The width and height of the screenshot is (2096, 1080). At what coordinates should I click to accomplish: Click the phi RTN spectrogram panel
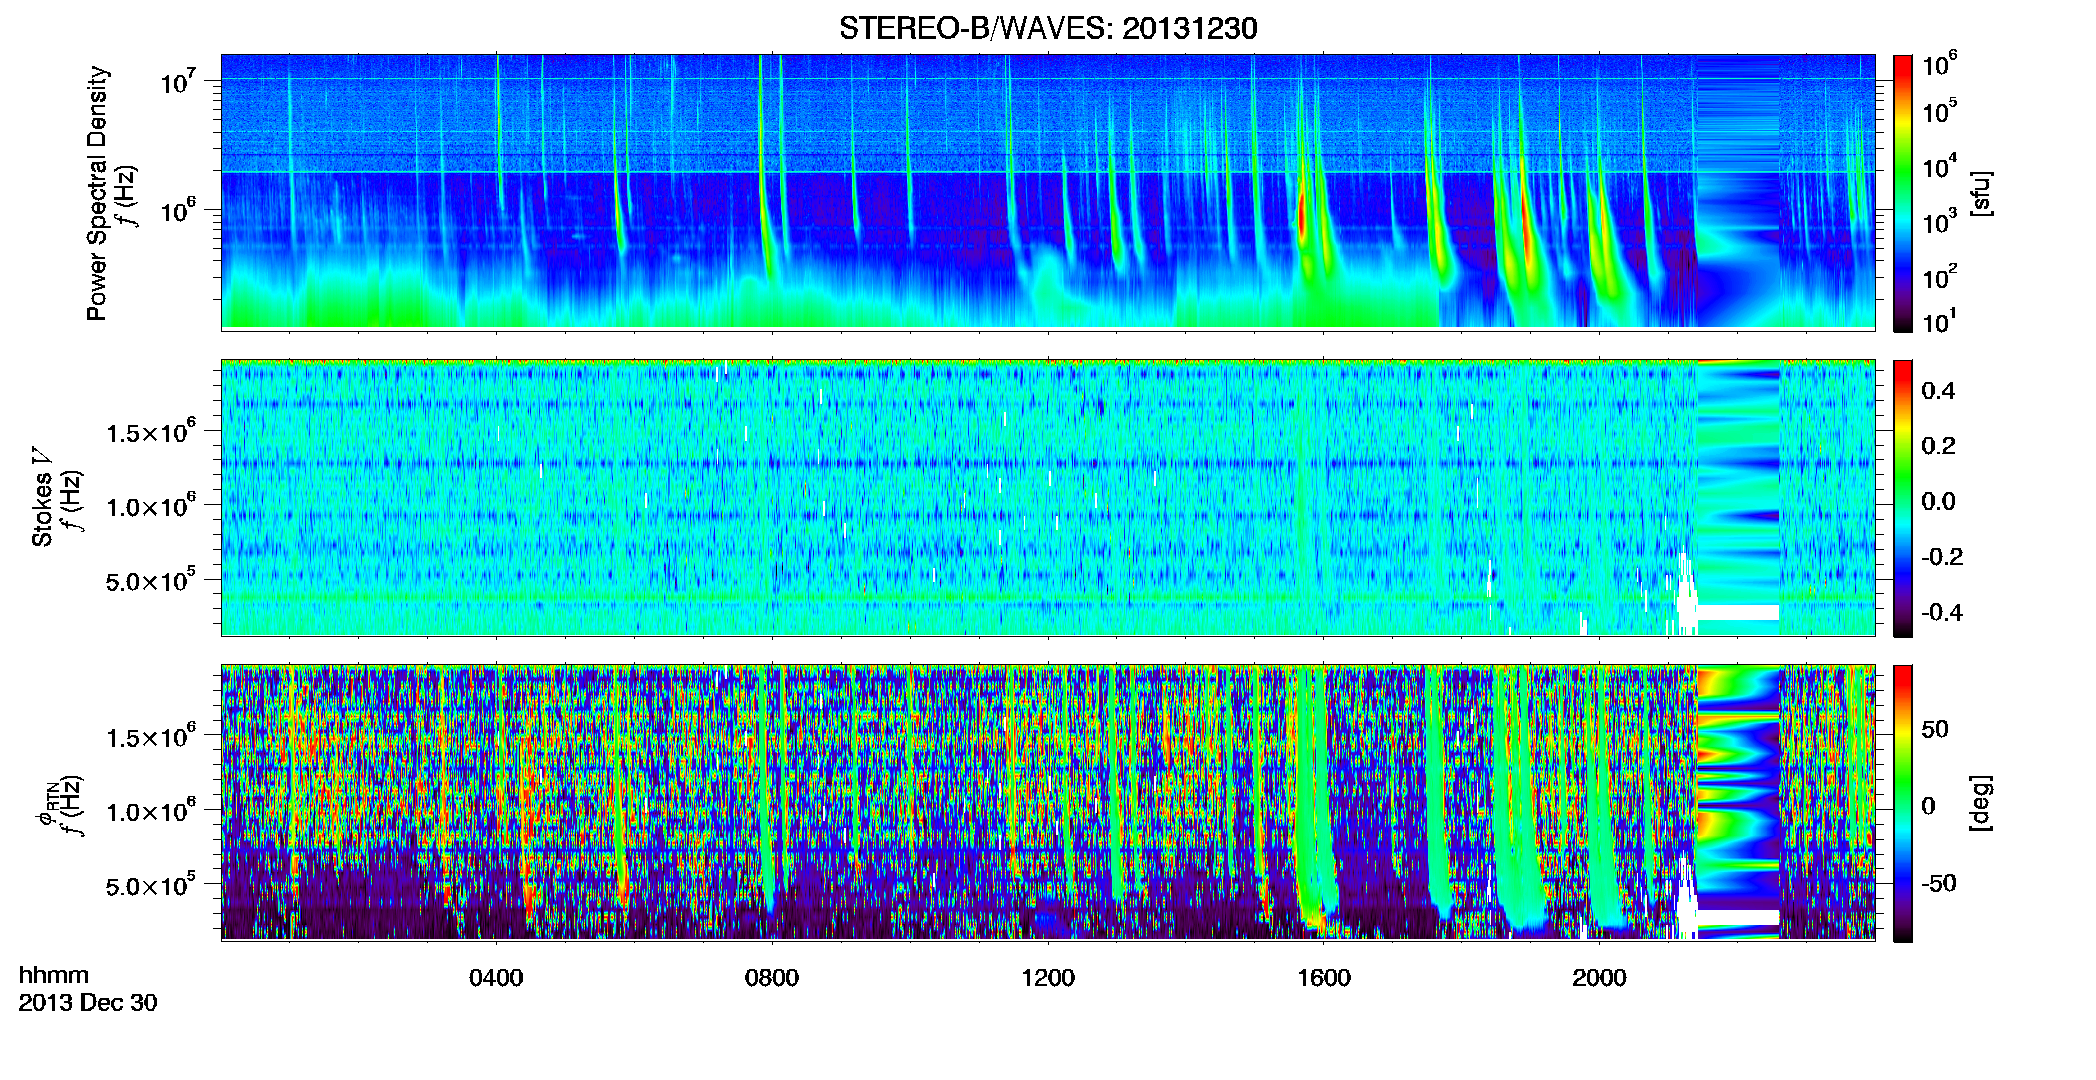pyautogui.click(x=1048, y=803)
